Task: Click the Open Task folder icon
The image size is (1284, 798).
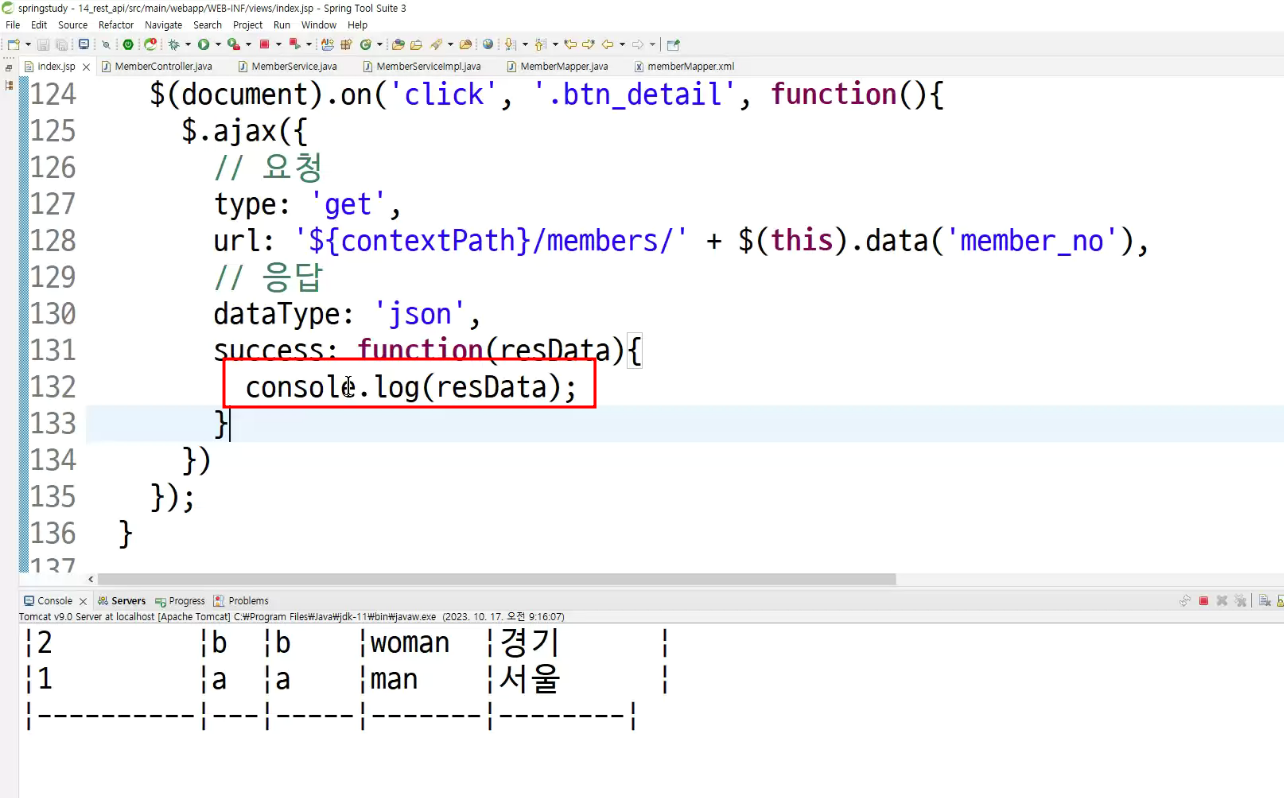Action: point(416,44)
